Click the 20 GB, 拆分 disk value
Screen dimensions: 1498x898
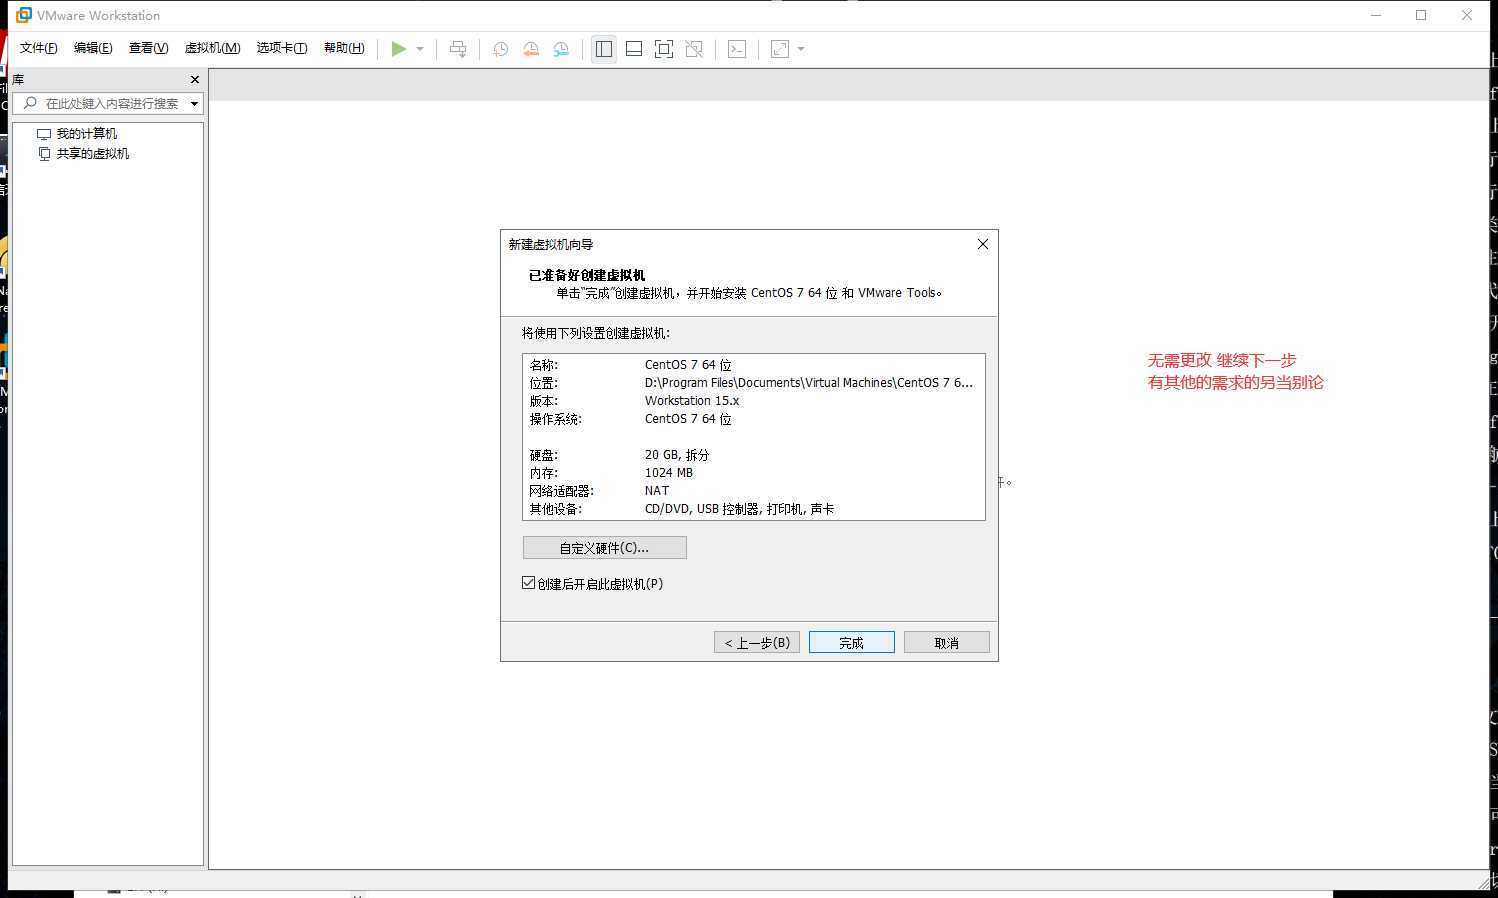(677, 455)
